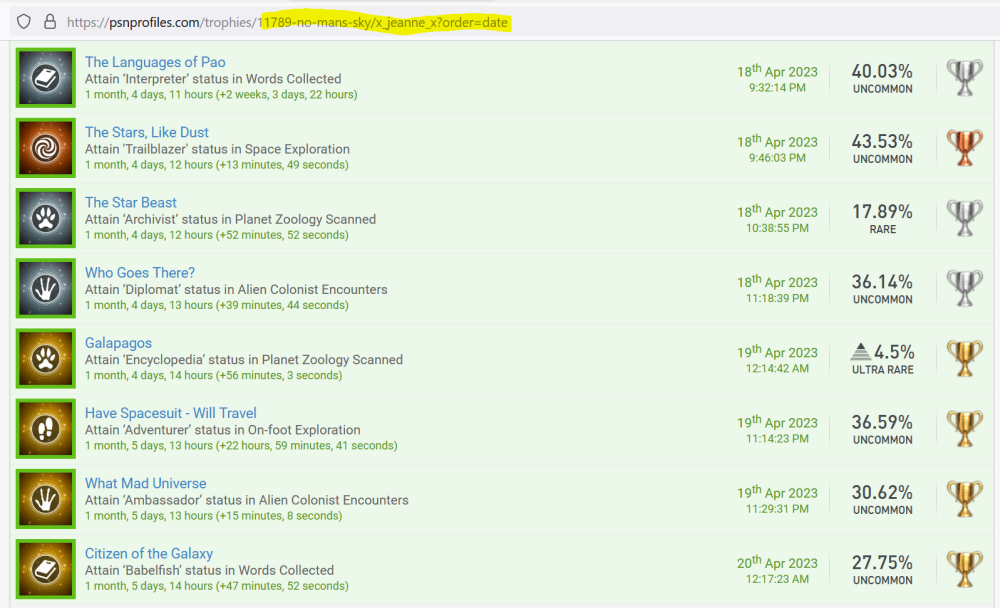1000x608 pixels.
Task: Click the padlock site security icon
Action: point(49,21)
